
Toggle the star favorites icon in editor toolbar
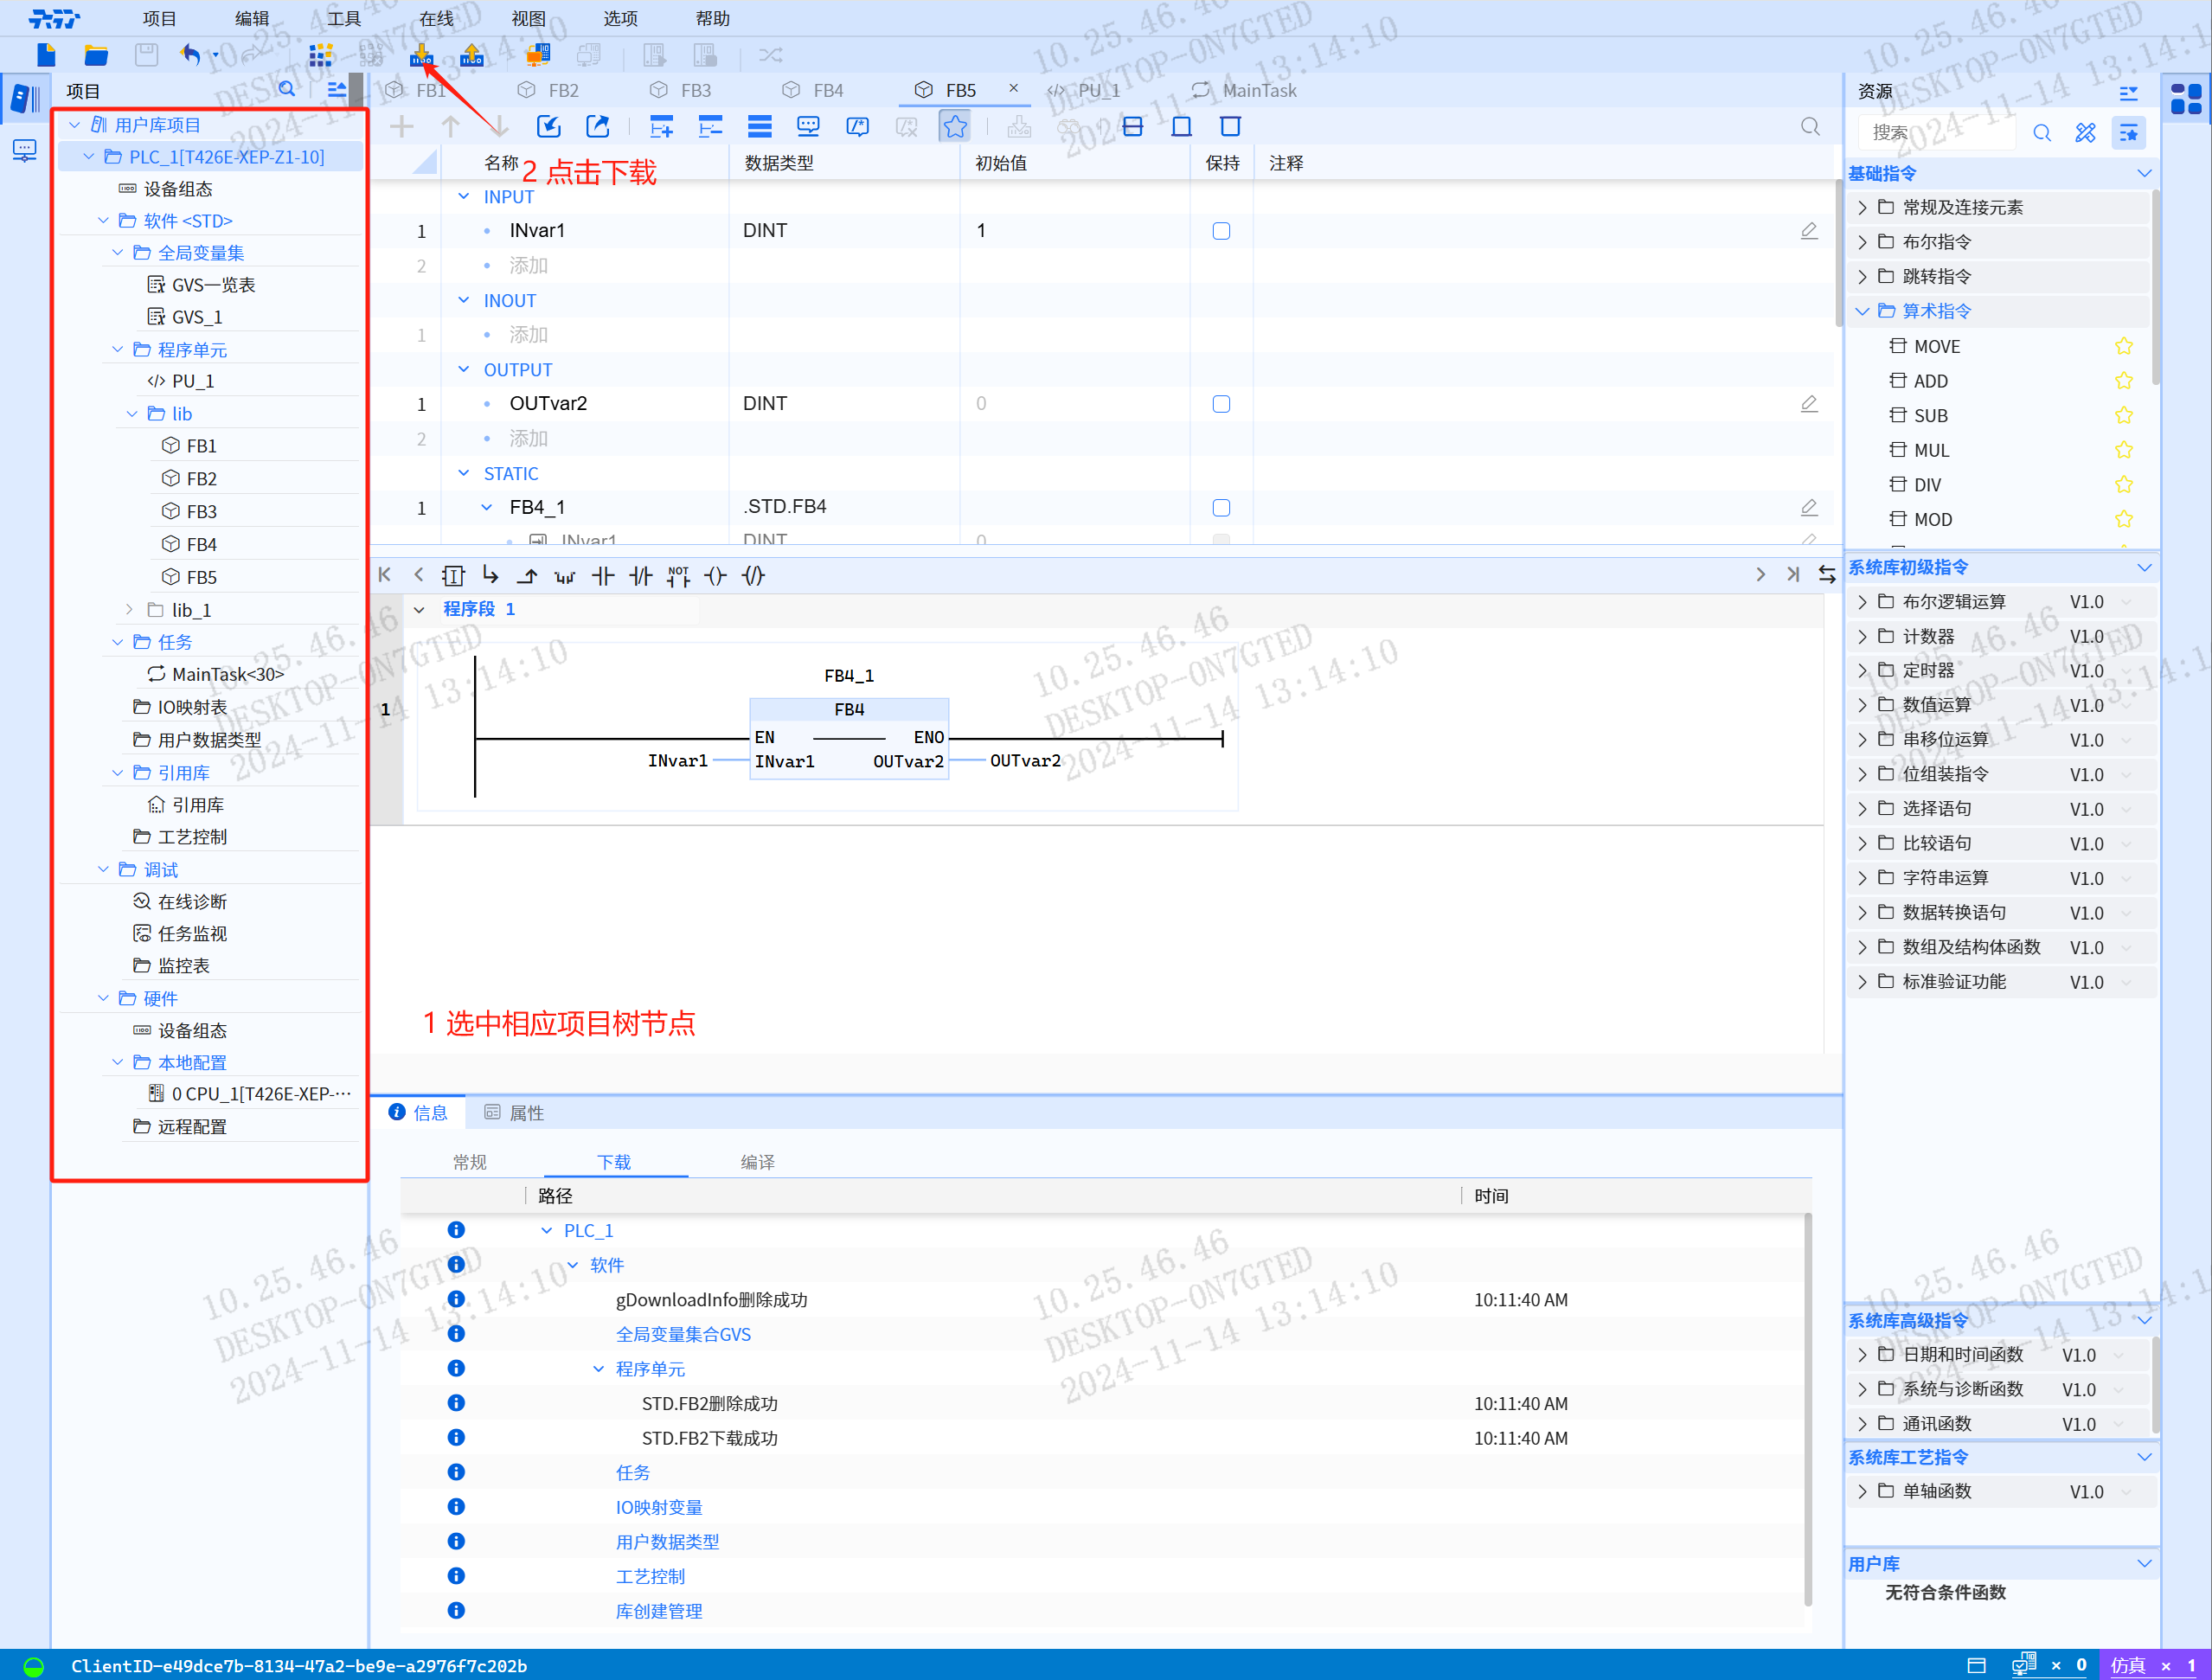[955, 127]
